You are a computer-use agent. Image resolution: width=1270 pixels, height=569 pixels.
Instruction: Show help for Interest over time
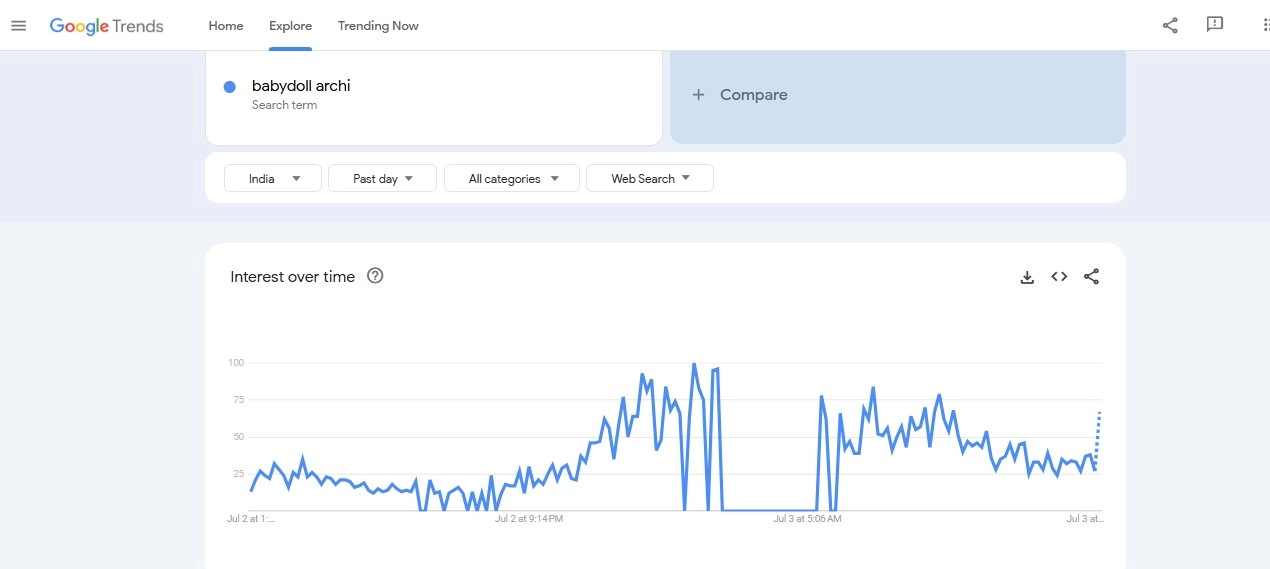(x=375, y=276)
